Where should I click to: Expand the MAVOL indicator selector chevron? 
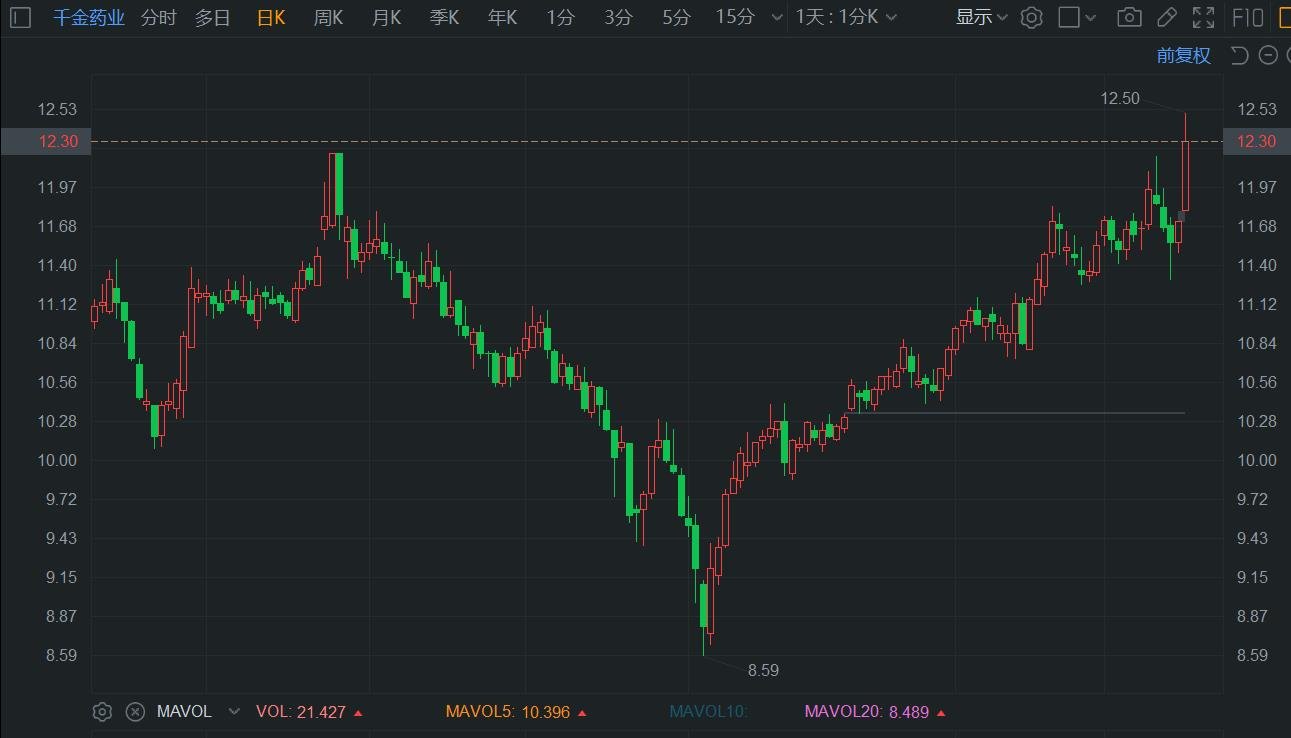[234, 712]
